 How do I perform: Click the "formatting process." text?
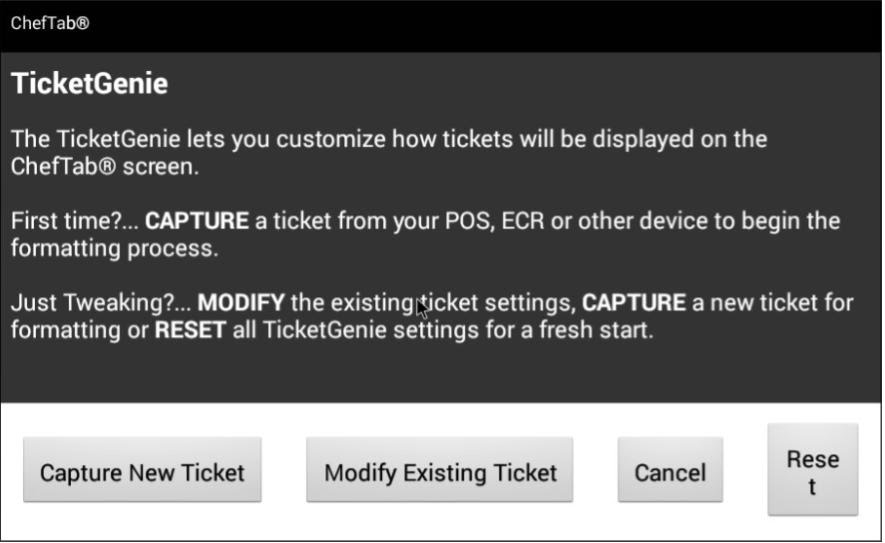[x=113, y=248]
